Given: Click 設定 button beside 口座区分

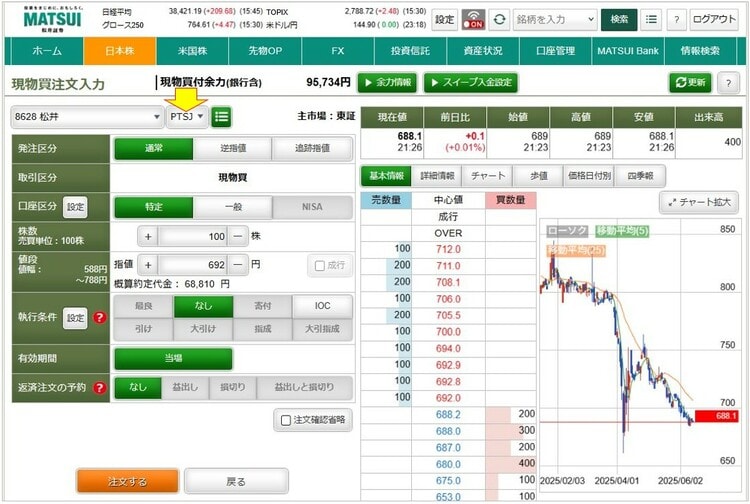Looking at the screenshot, I should 75,207.
